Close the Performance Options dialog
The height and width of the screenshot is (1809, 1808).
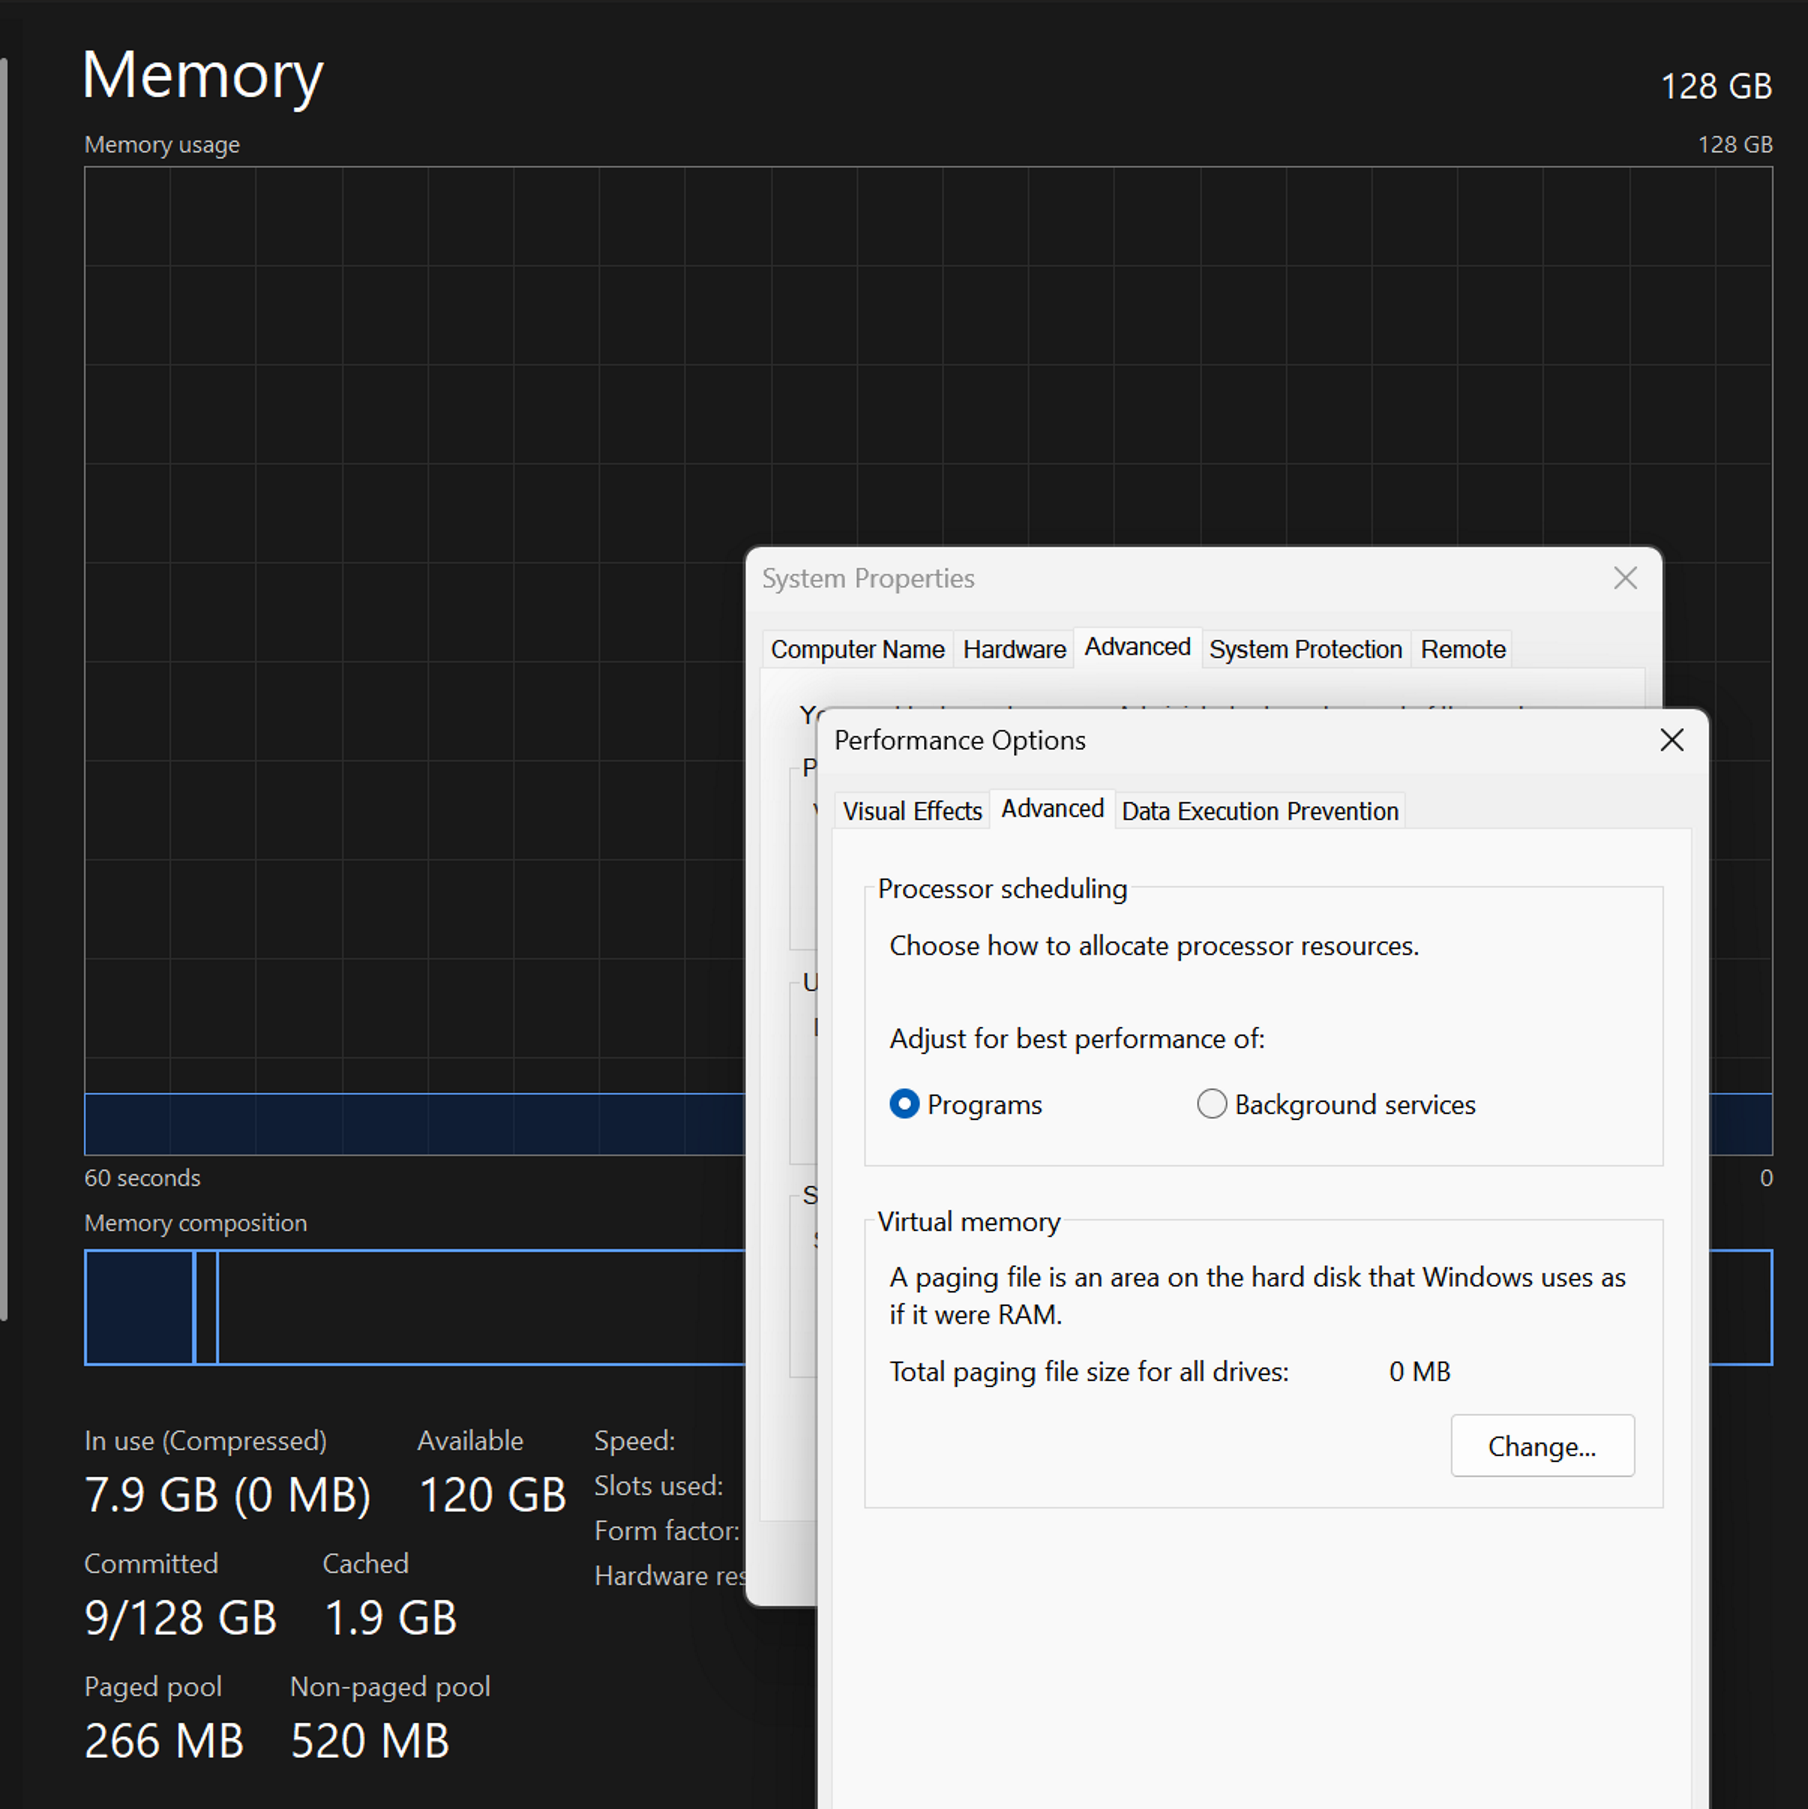coord(1672,740)
